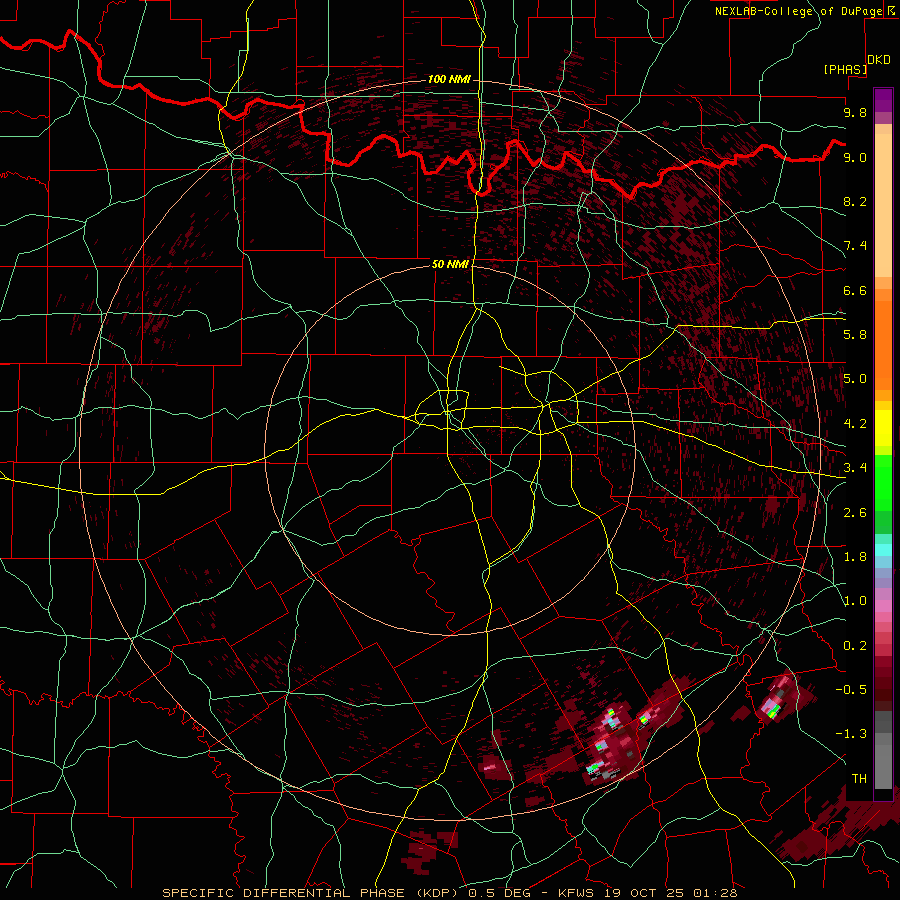
Task: Click the 19 OCT 25 01:28 timestamp
Action: tap(670, 893)
